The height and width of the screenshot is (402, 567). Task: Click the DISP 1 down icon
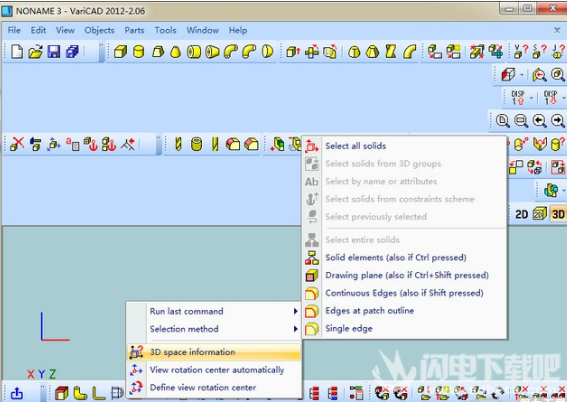(550, 98)
